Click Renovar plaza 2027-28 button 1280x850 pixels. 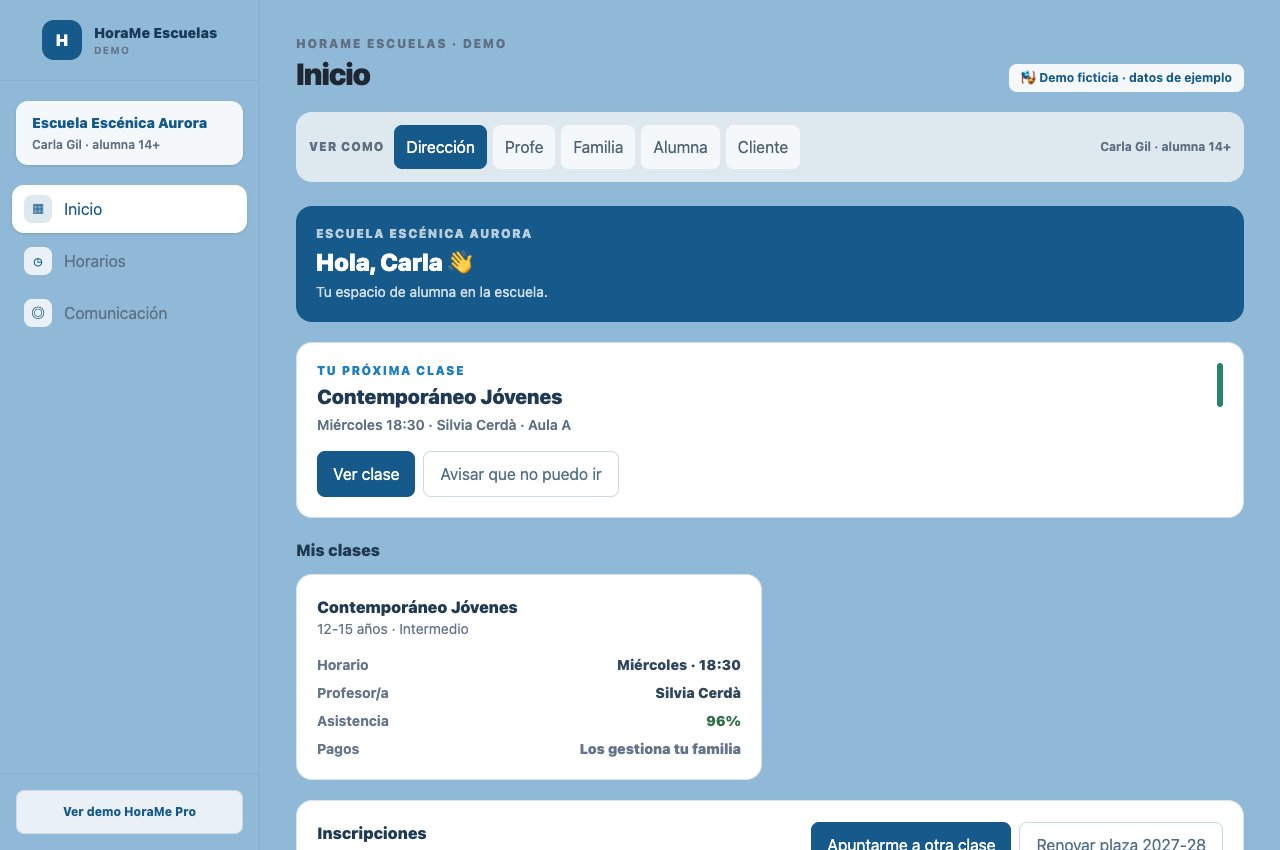coord(1121,836)
